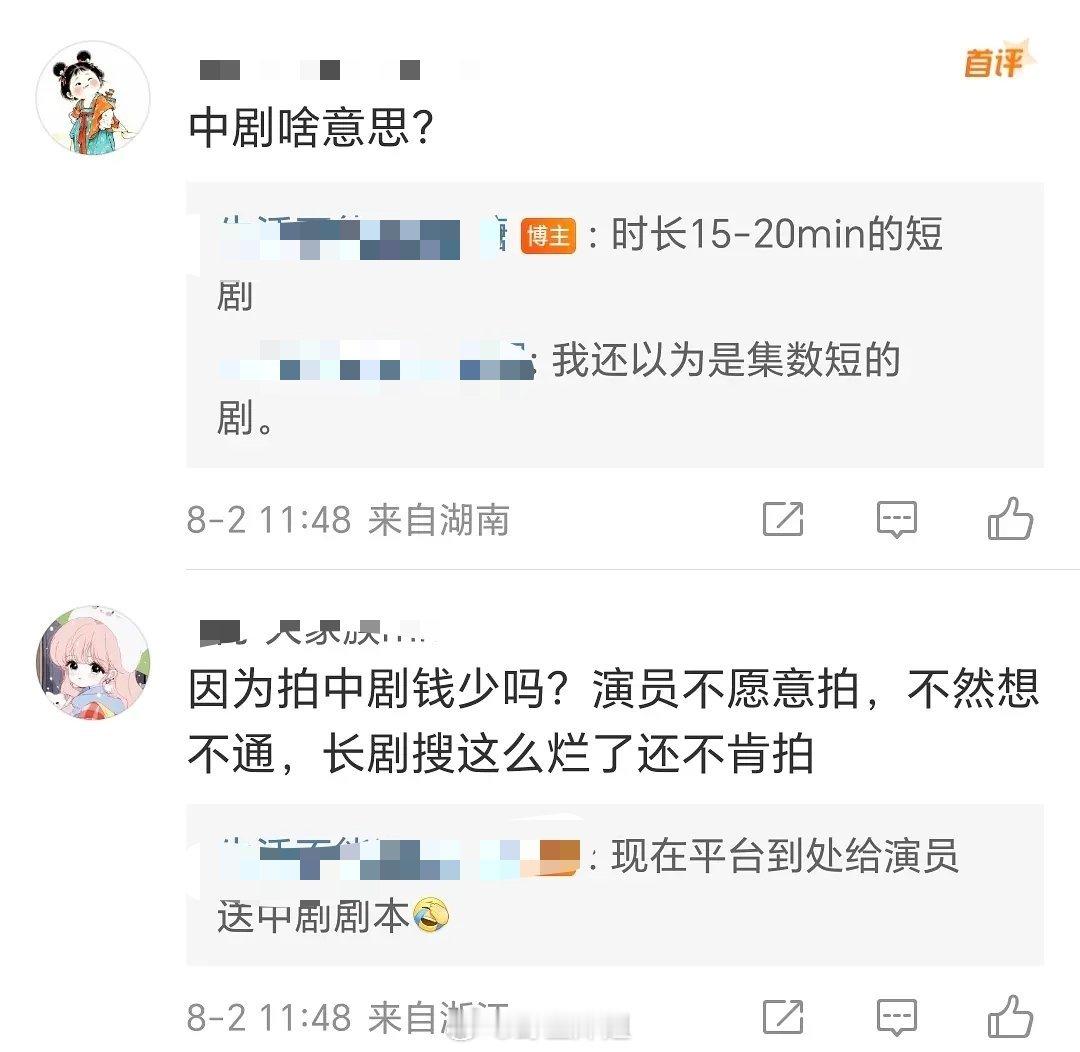Open reply 现在平台到处给演员送中剧剧本
The image size is (1080, 1052).
click(588, 887)
